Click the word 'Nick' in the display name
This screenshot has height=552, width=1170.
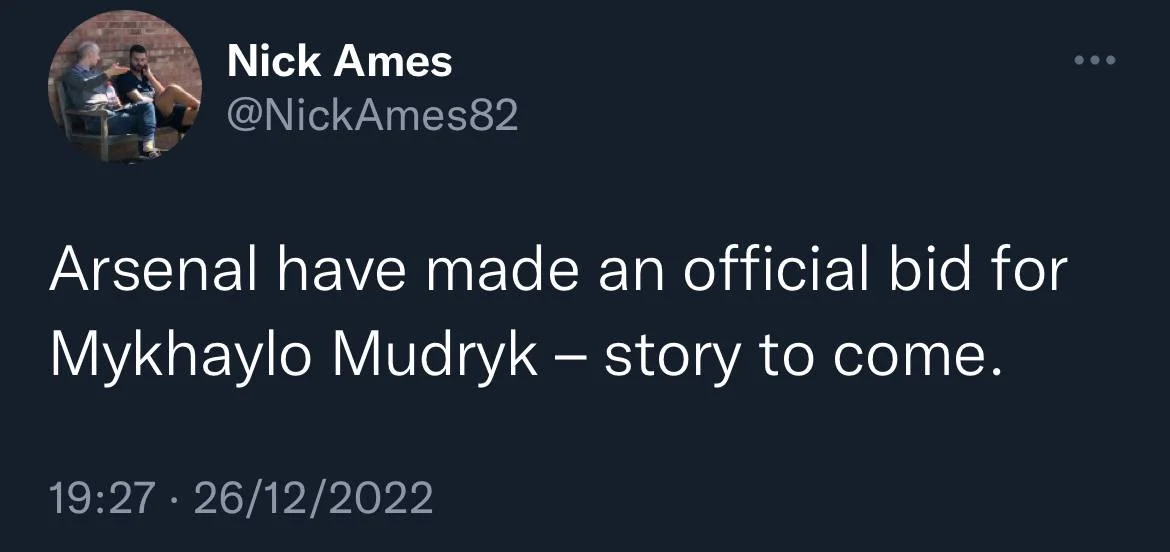click(276, 64)
